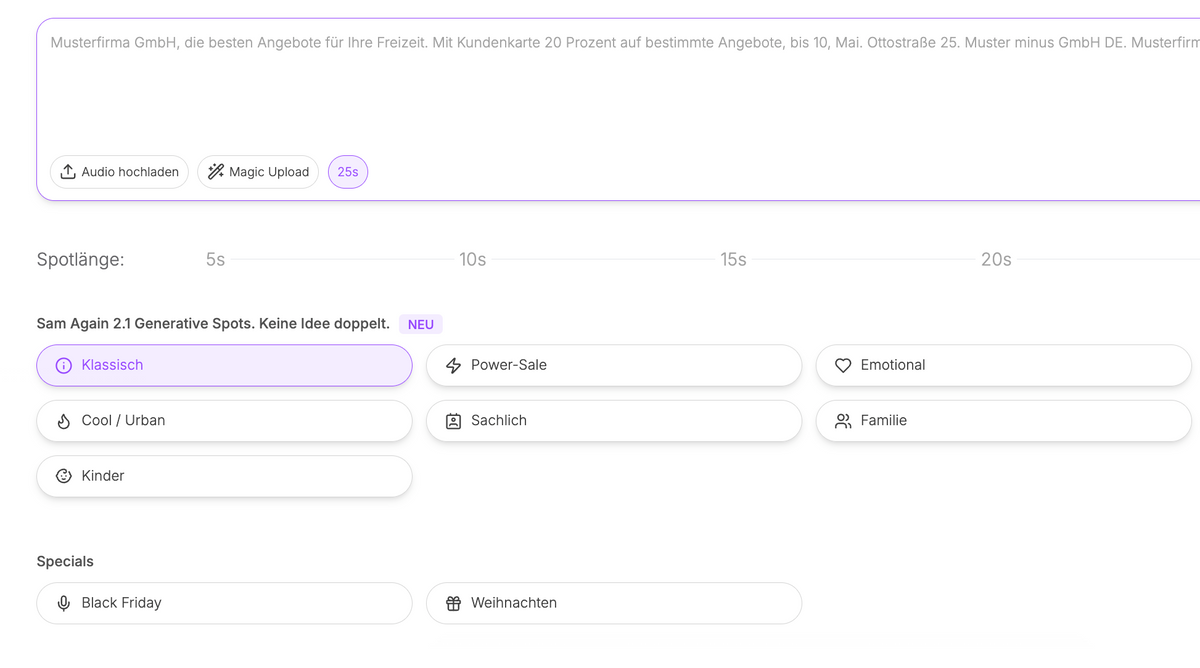Click the smiley face icon on Kinder
The width and height of the screenshot is (1200, 668).
(x=64, y=477)
